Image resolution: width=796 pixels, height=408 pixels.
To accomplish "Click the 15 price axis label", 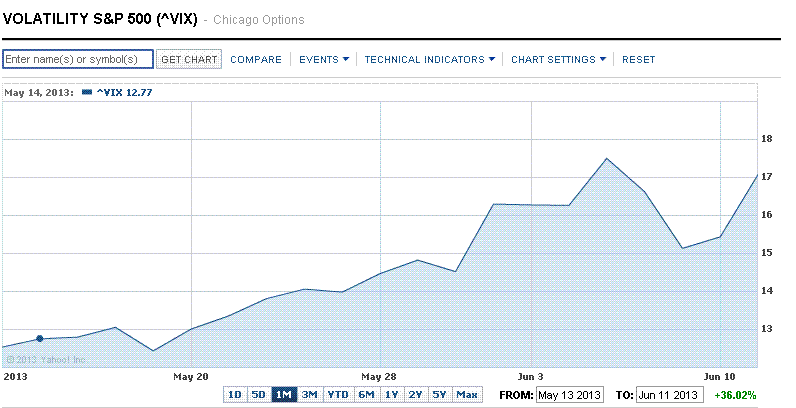I will (767, 253).
